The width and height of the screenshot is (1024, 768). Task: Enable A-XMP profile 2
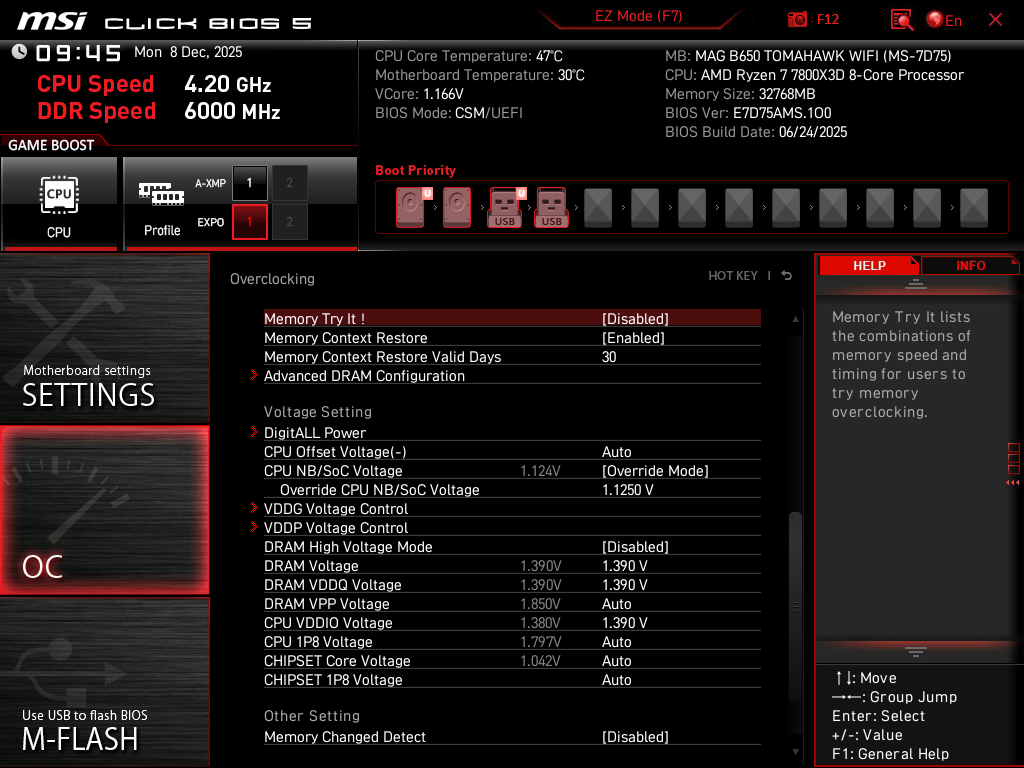289,183
